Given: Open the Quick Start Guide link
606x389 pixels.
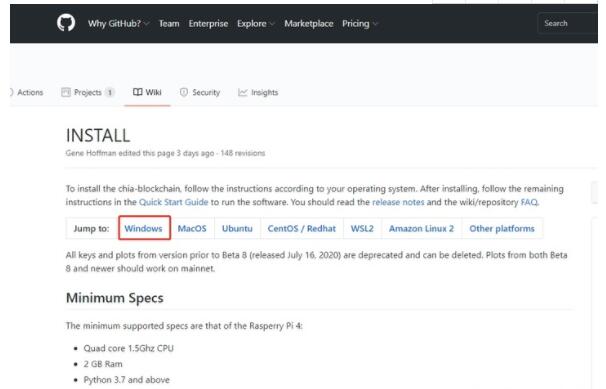Looking at the screenshot, I should tap(174, 202).
